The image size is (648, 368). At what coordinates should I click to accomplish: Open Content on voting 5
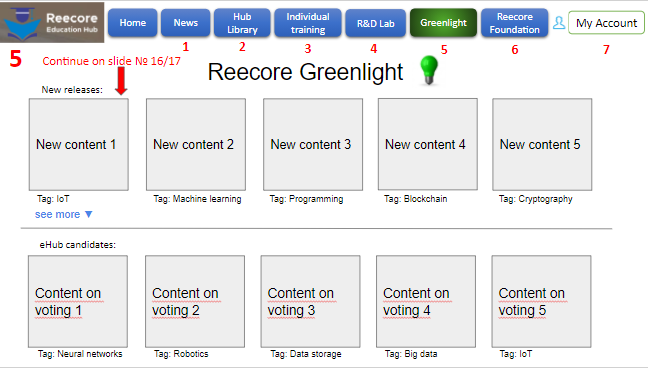click(541, 301)
